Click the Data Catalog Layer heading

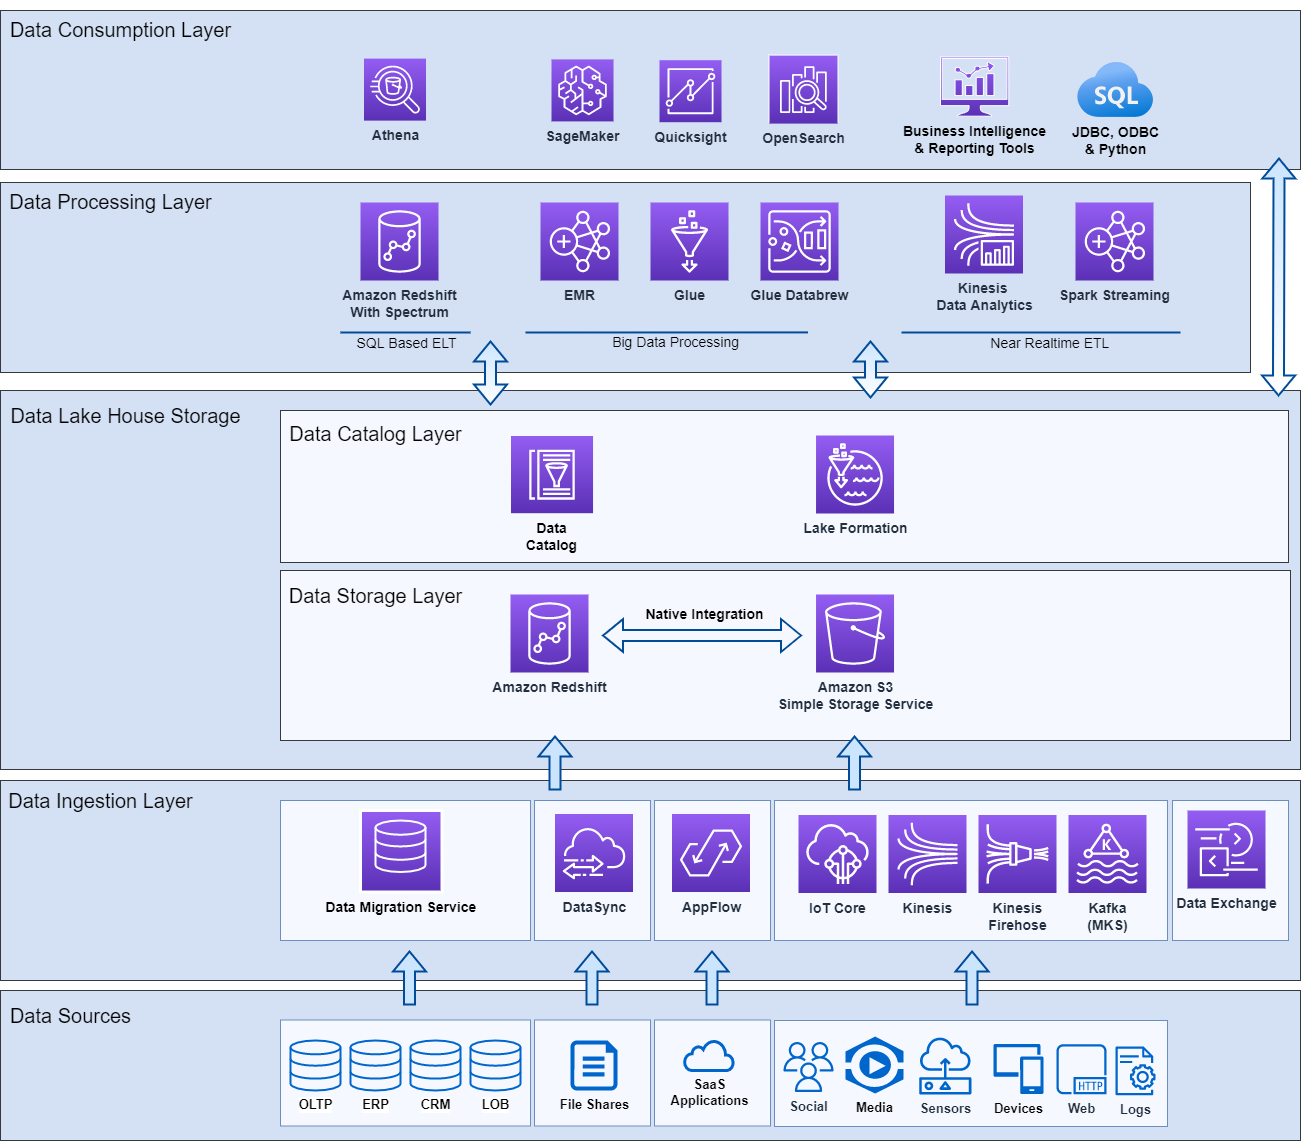pos(375,434)
